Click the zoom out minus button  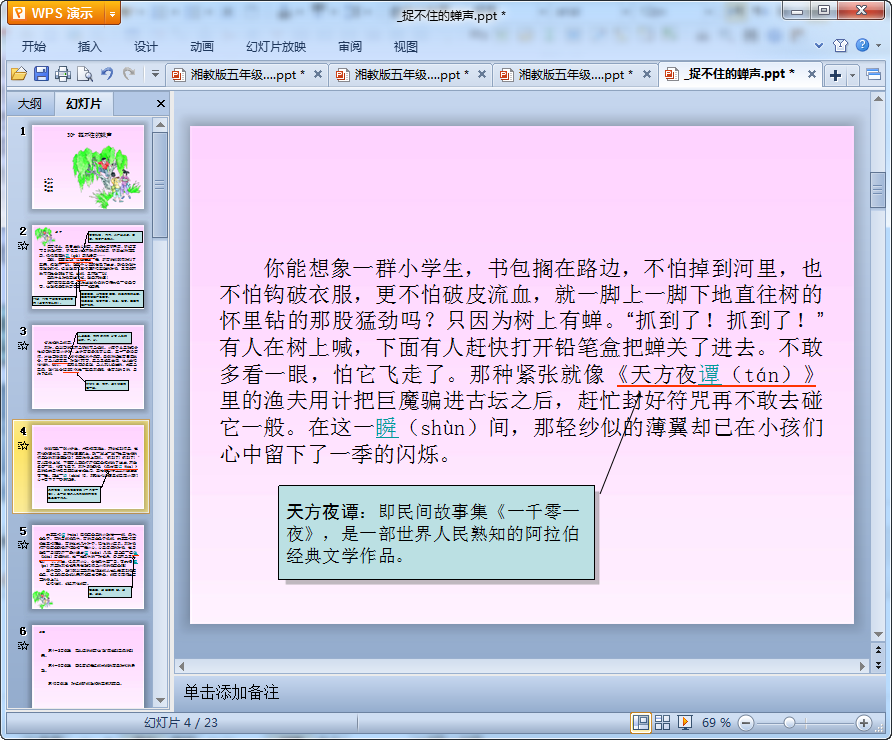click(x=746, y=723)
